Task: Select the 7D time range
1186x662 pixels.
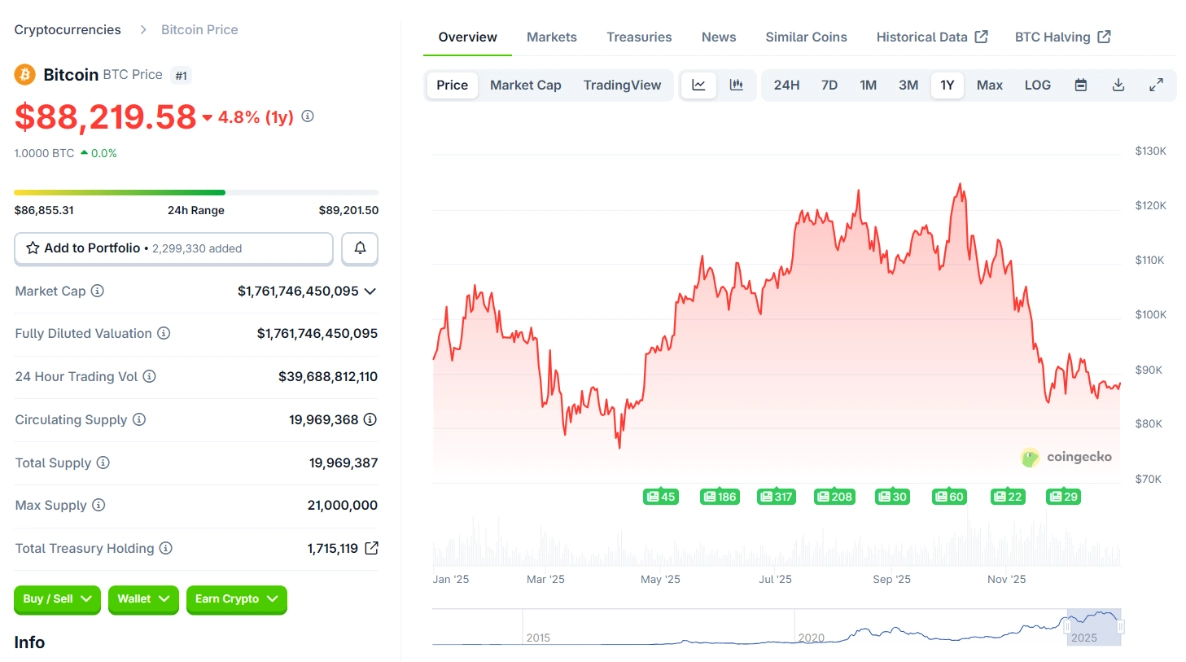Action: (829, 85)
